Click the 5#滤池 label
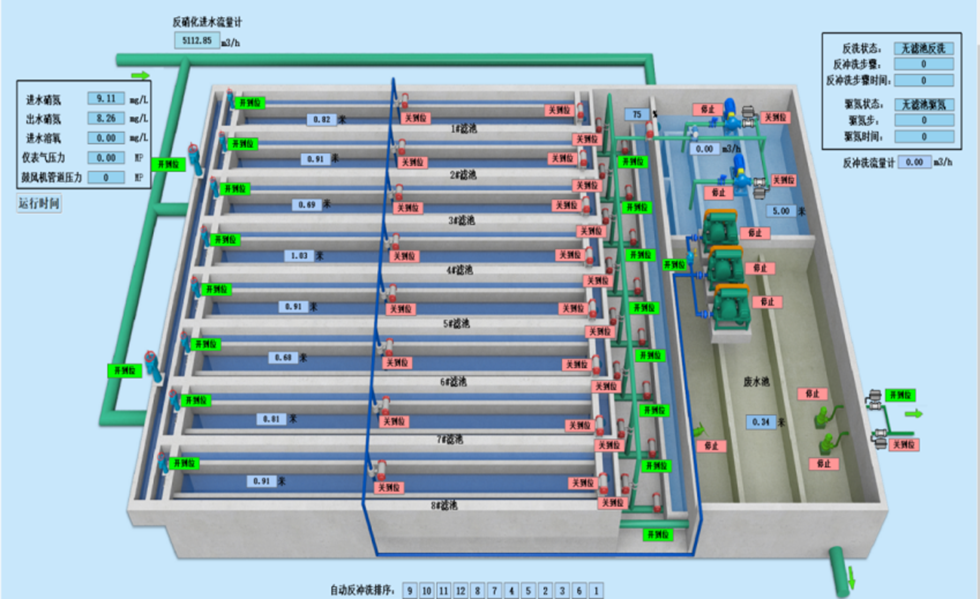The image size is (980, 599). point(456,324)
